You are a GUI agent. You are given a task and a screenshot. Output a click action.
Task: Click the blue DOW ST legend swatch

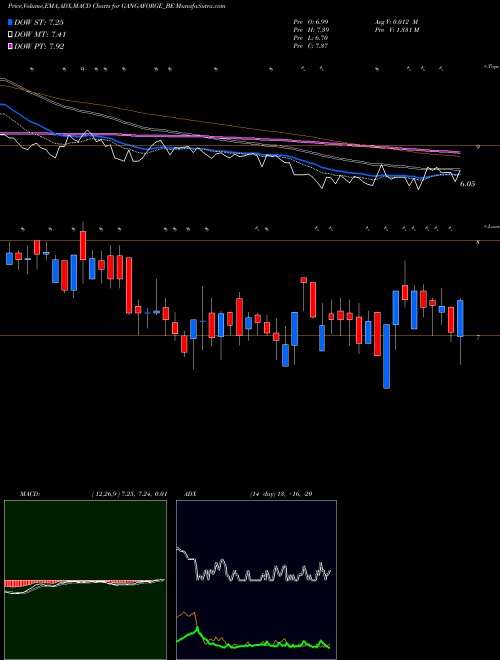10,23
